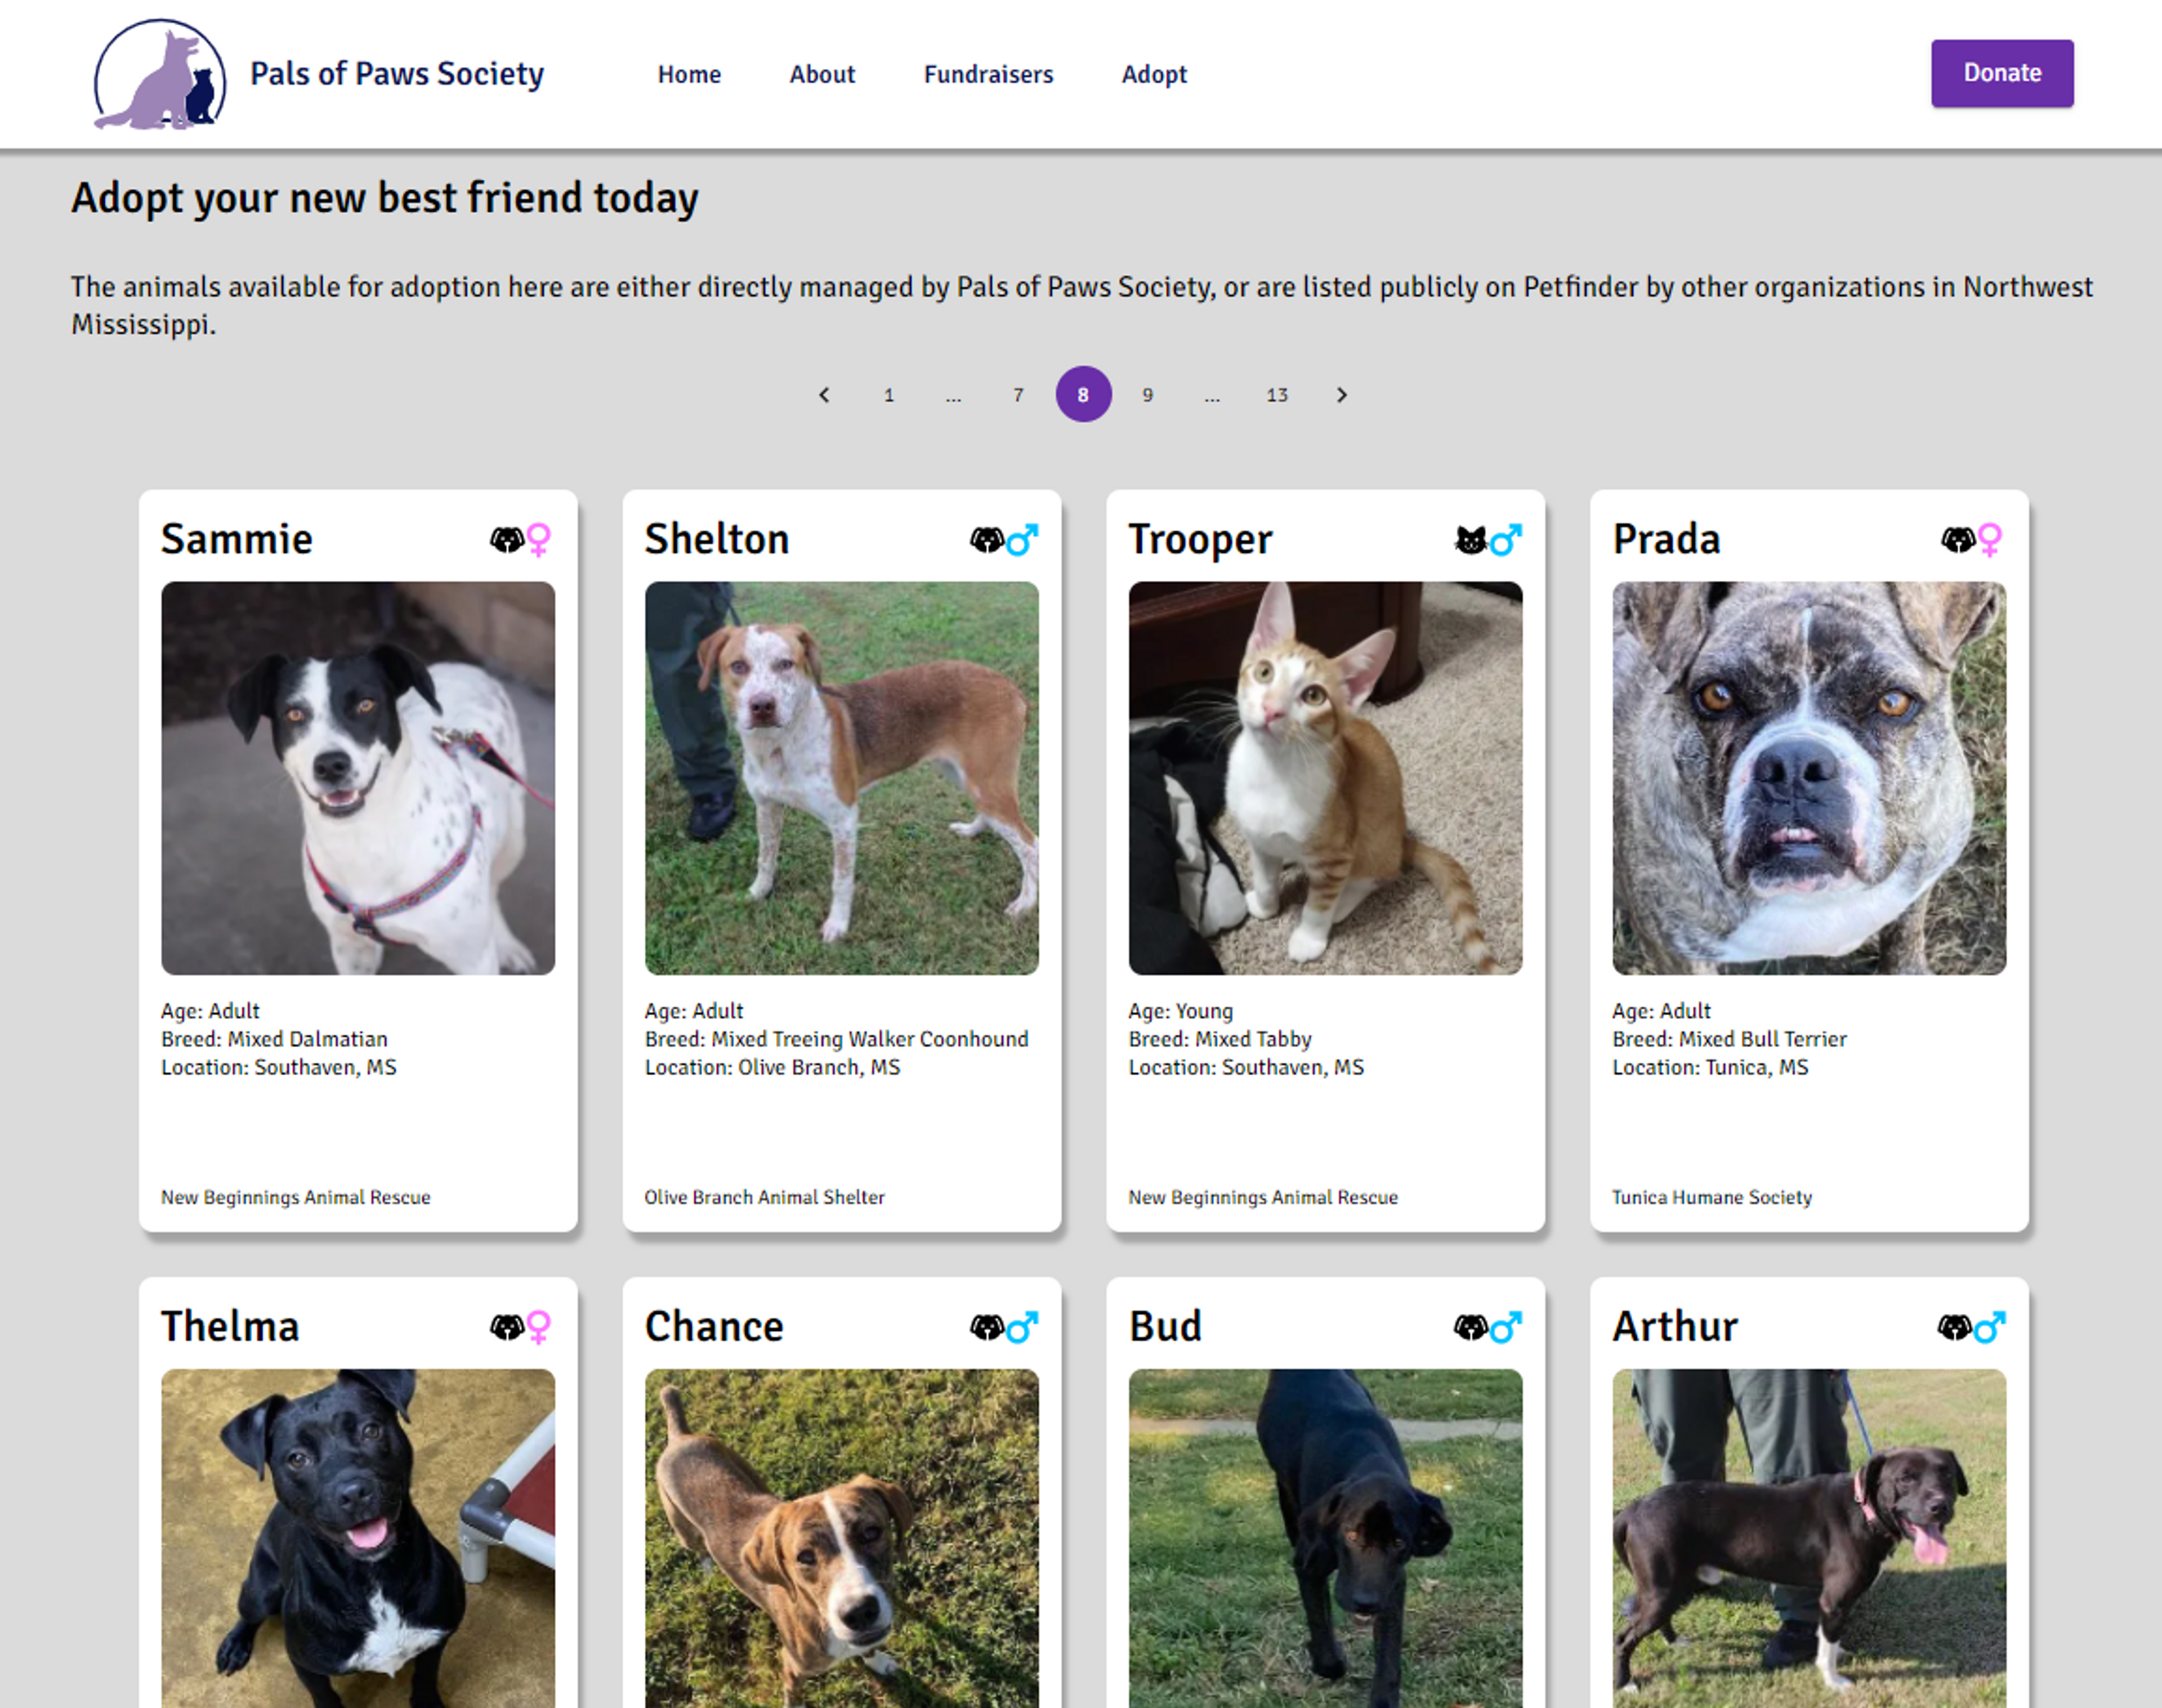Click the dog icon on Sammie's card
Screen dimensions: 2162x1708
click(506, 540)
